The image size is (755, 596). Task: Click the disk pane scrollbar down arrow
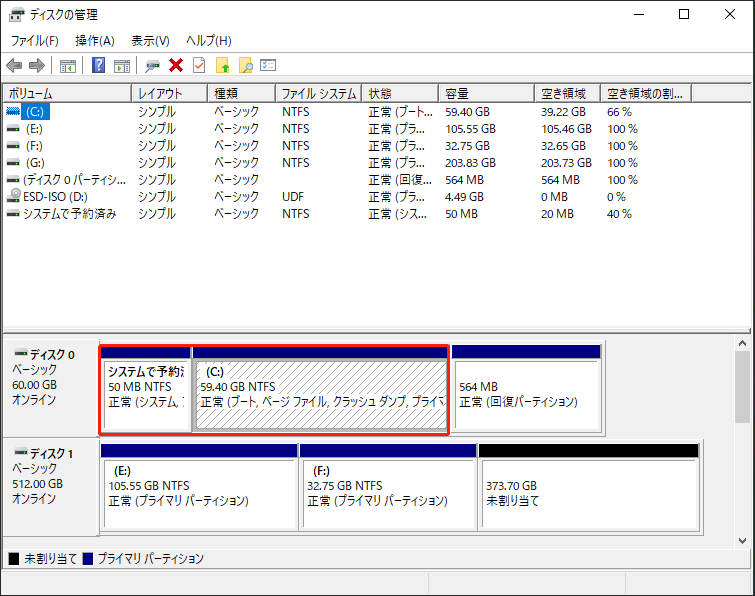(x=742, y=541)
